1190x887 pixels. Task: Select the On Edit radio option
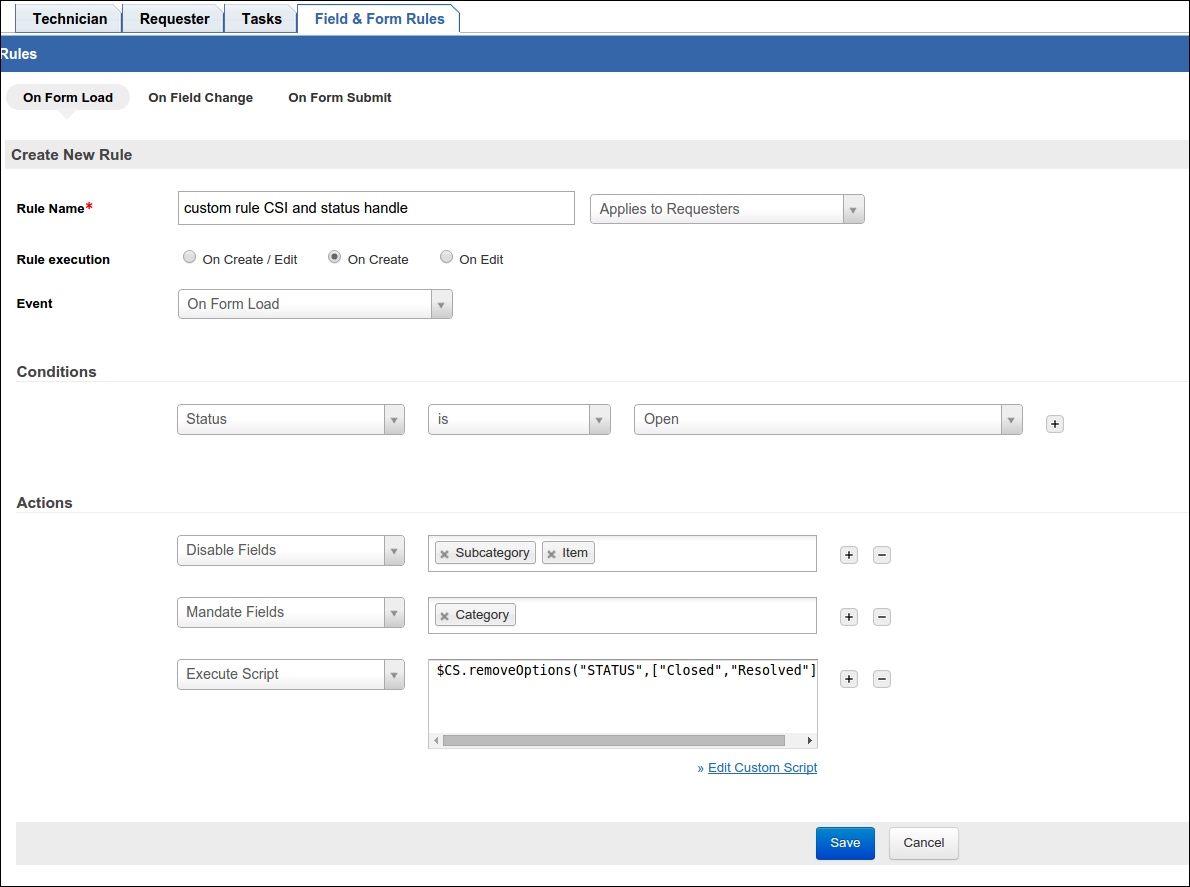coord(447,257)
